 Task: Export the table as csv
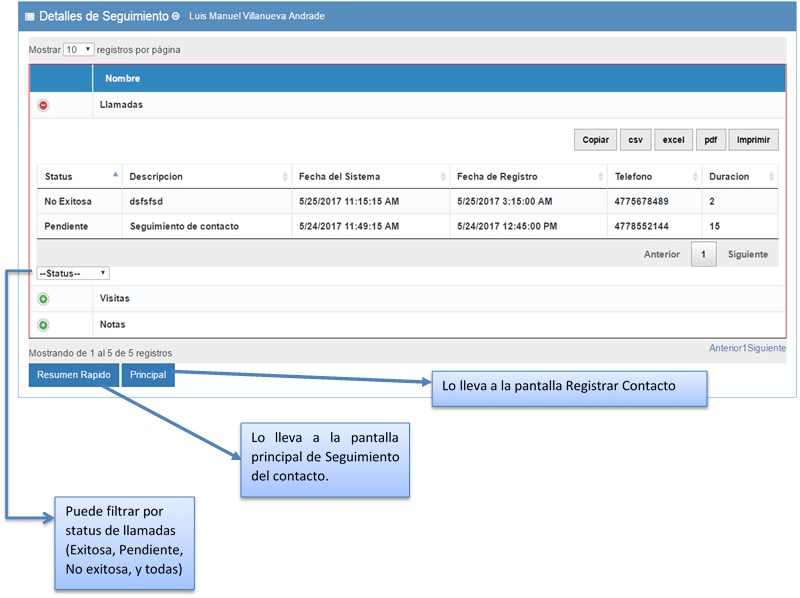coord(635,140)
